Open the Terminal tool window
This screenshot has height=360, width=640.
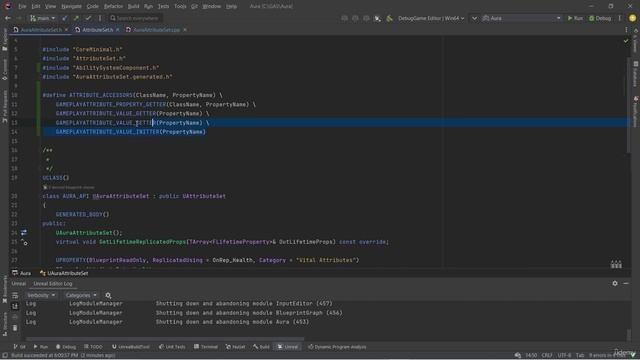pyautogui.click(x=206, y=347)
